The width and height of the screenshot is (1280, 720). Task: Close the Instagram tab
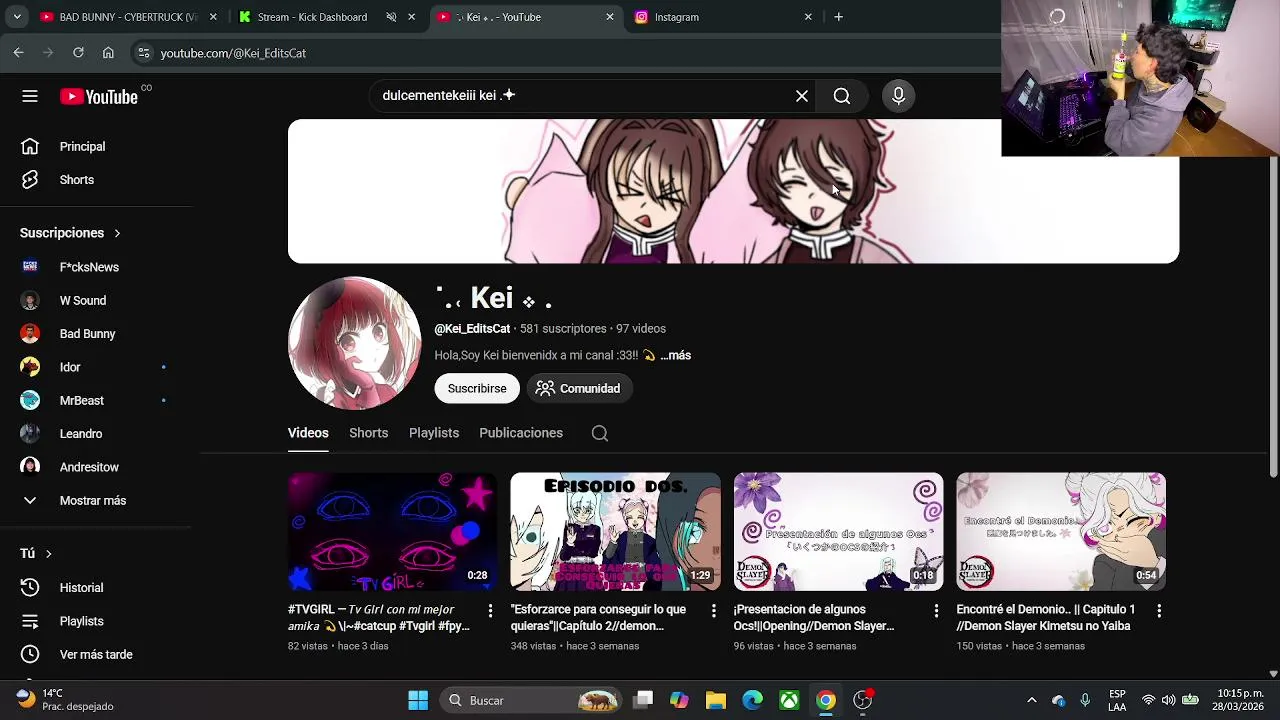(x=808, y=17)
